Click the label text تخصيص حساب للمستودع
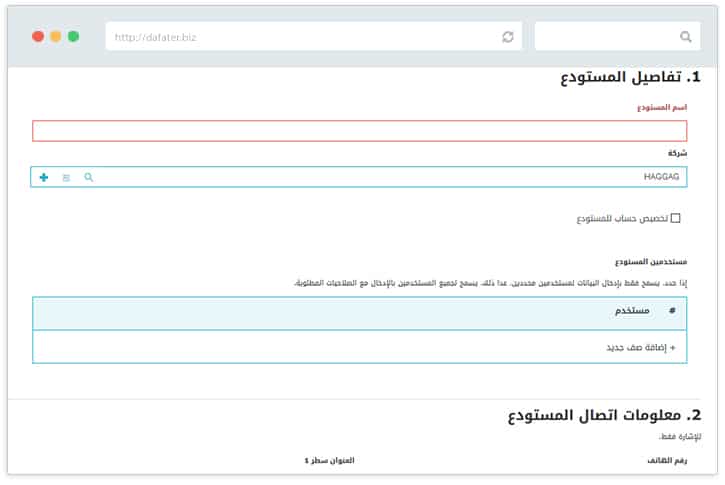This screenshot has height=485, width=725. coord(621,218)
